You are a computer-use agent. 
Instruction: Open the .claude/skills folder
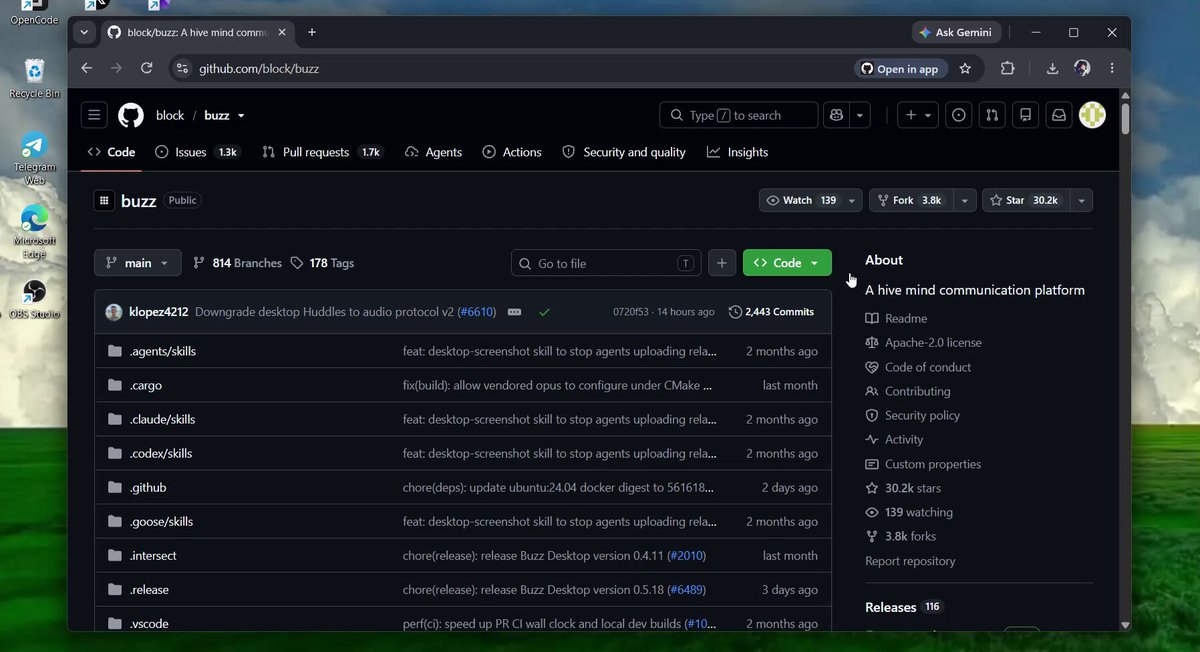tap(162, 419)
